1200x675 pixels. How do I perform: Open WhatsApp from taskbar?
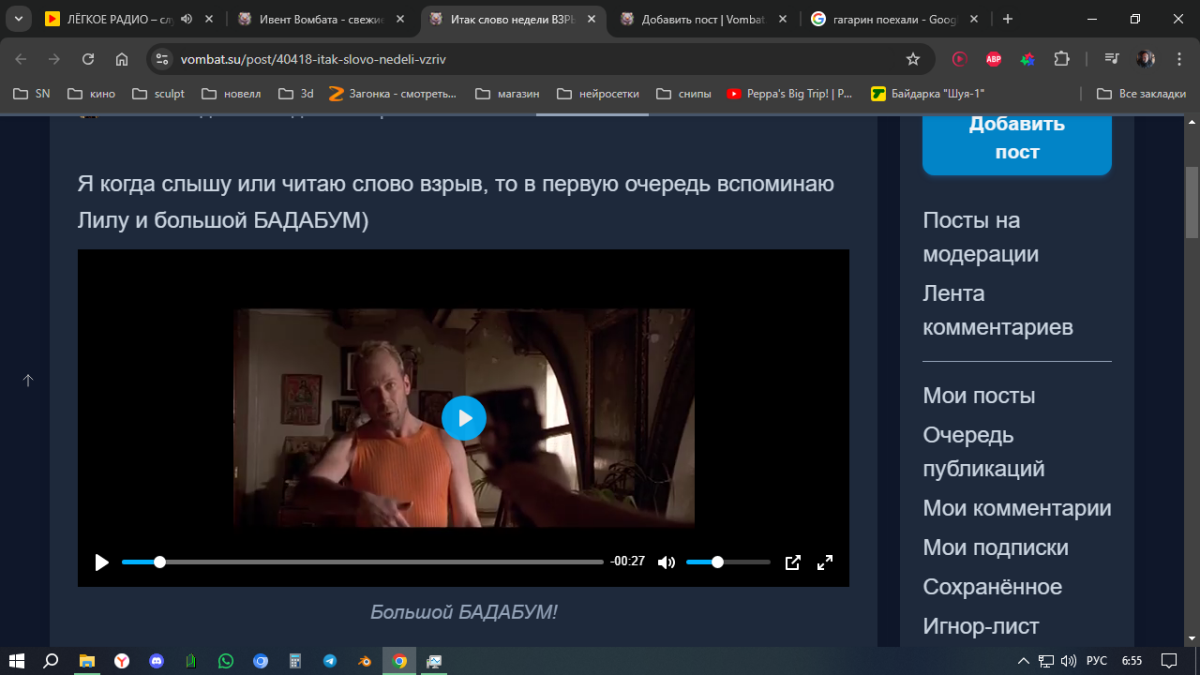click(x=225, y=661)
